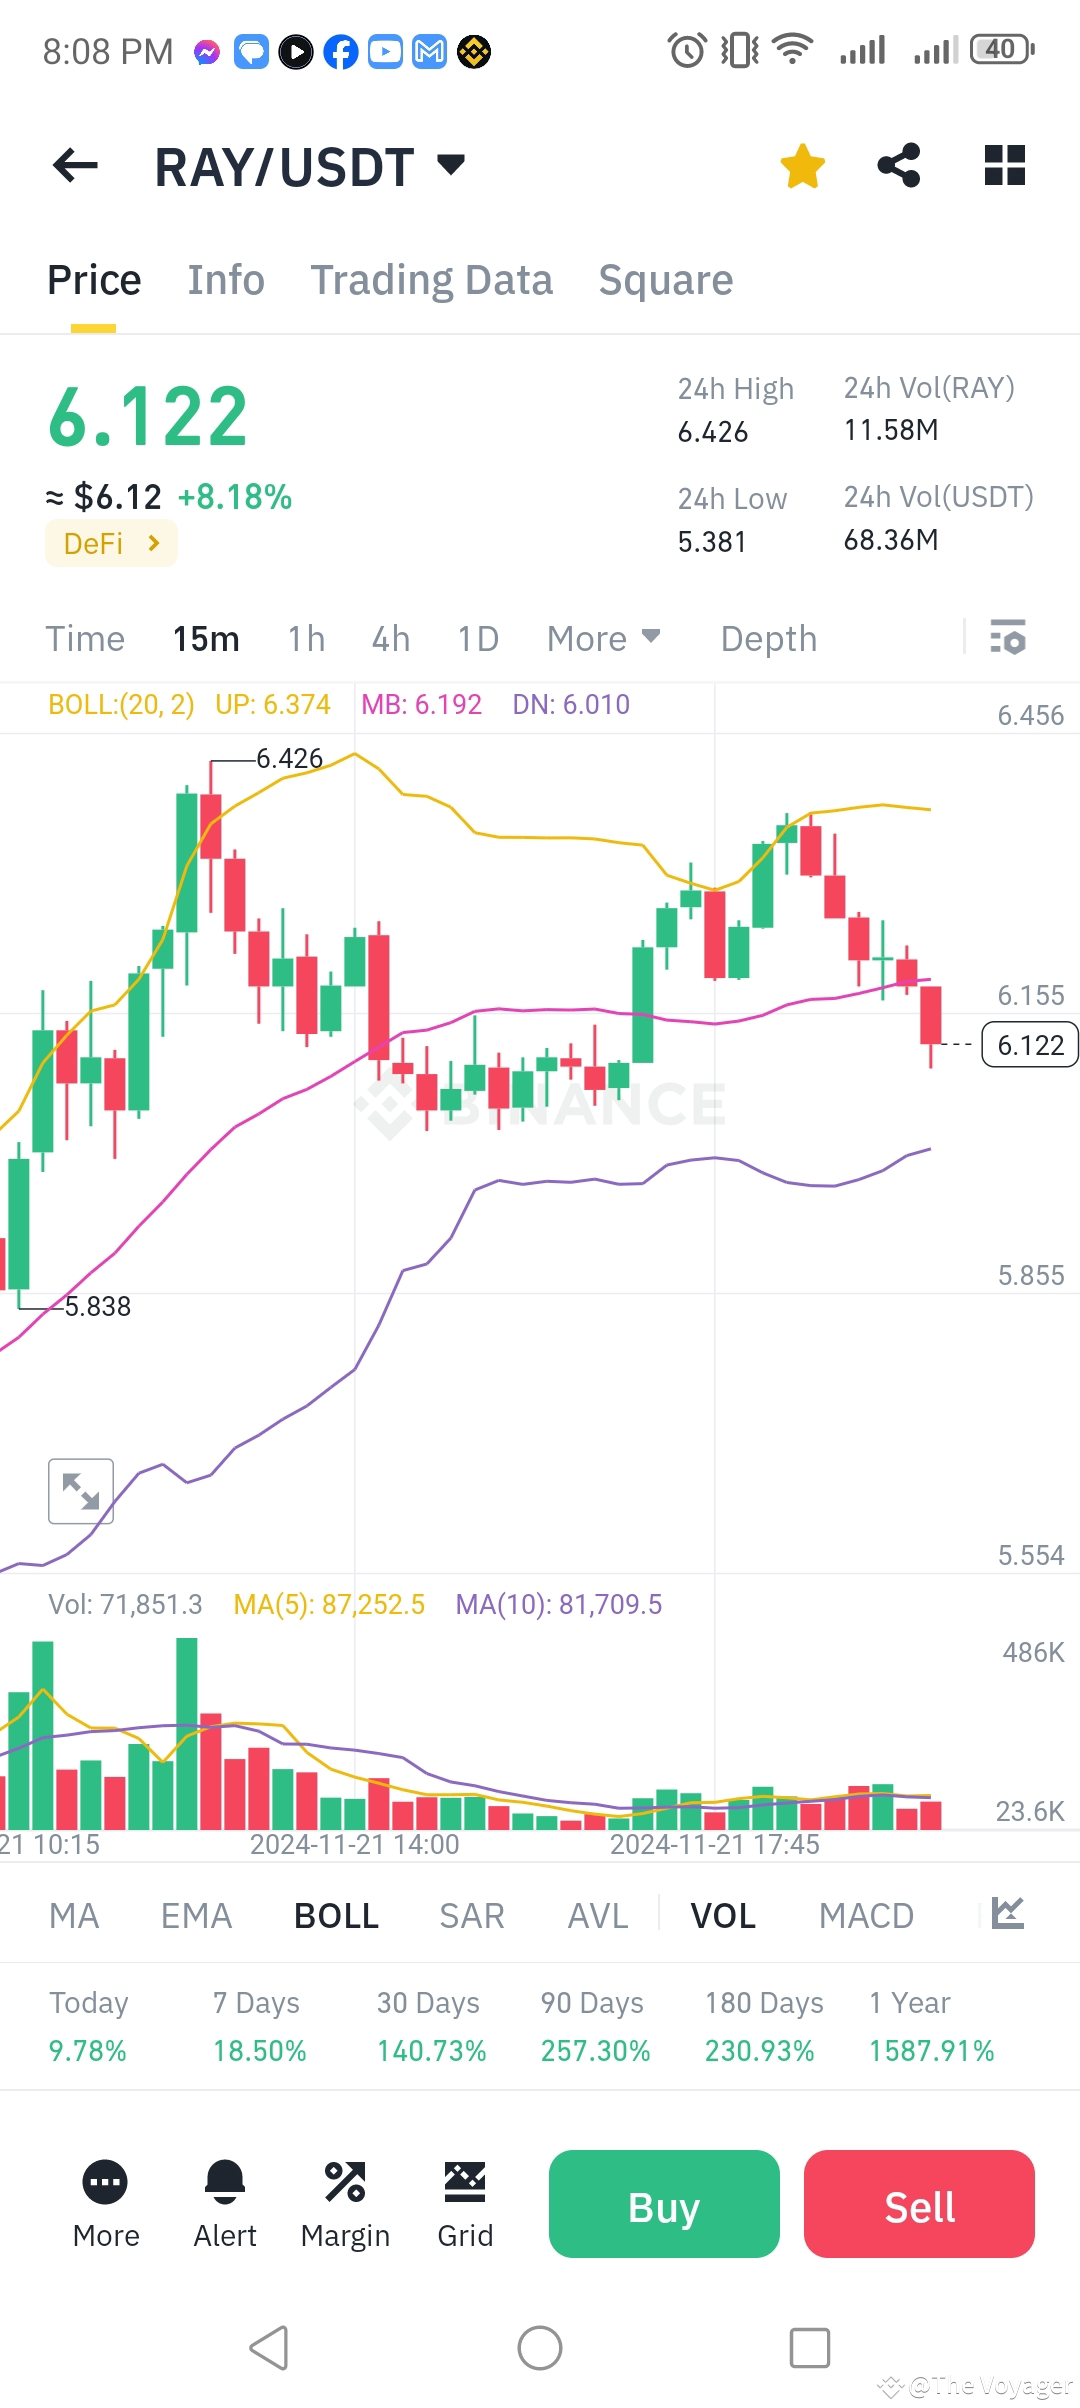Expand chart to fullscreen with arrows icon
The width and height of the screenshot is (1080, 2408).
pos(80,1490)
